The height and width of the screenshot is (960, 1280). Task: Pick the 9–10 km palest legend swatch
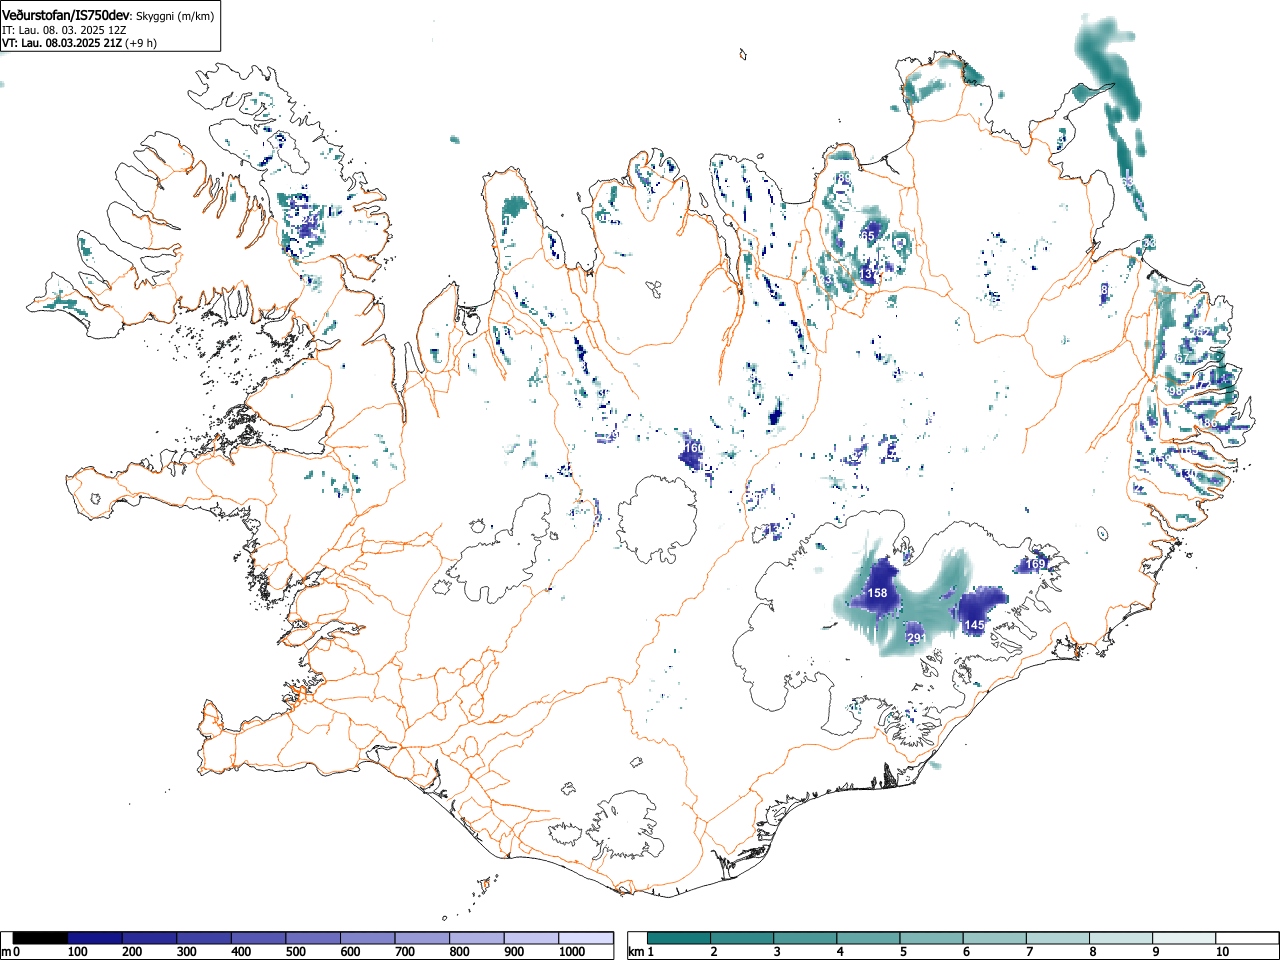point(1183,938)
